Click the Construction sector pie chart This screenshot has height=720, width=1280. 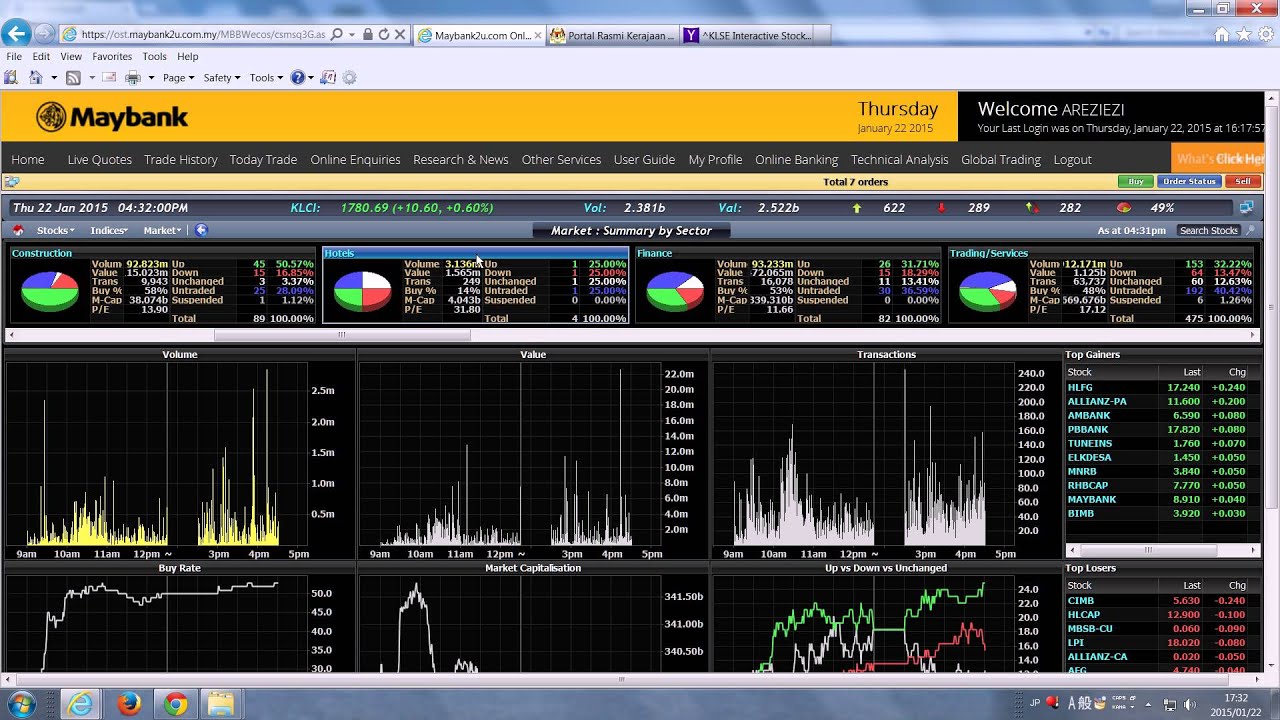[x=50, y=291]
